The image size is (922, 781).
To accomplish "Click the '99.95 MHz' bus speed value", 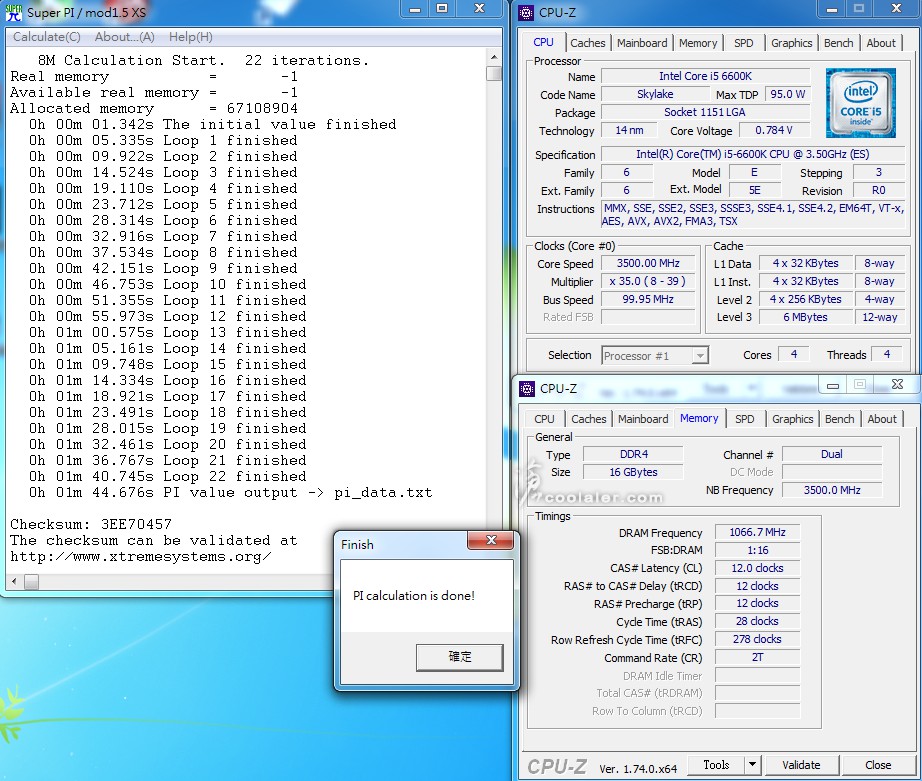I will click(x=648, y=299).
